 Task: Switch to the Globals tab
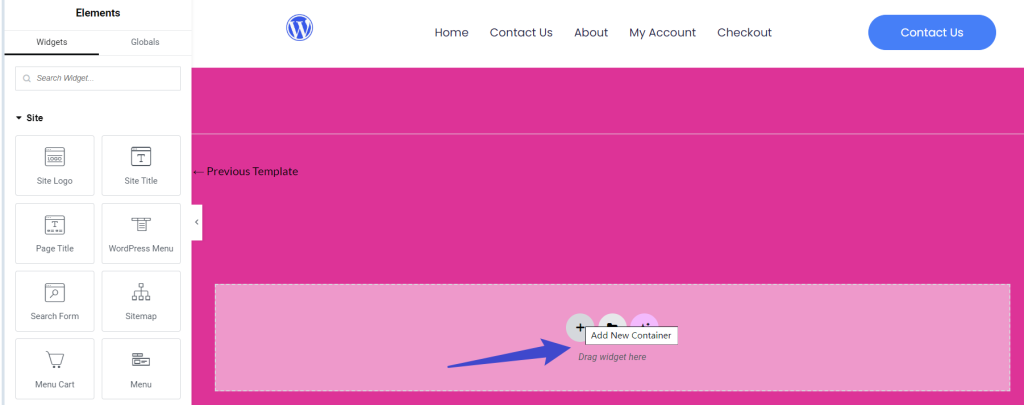click(145, 42)
